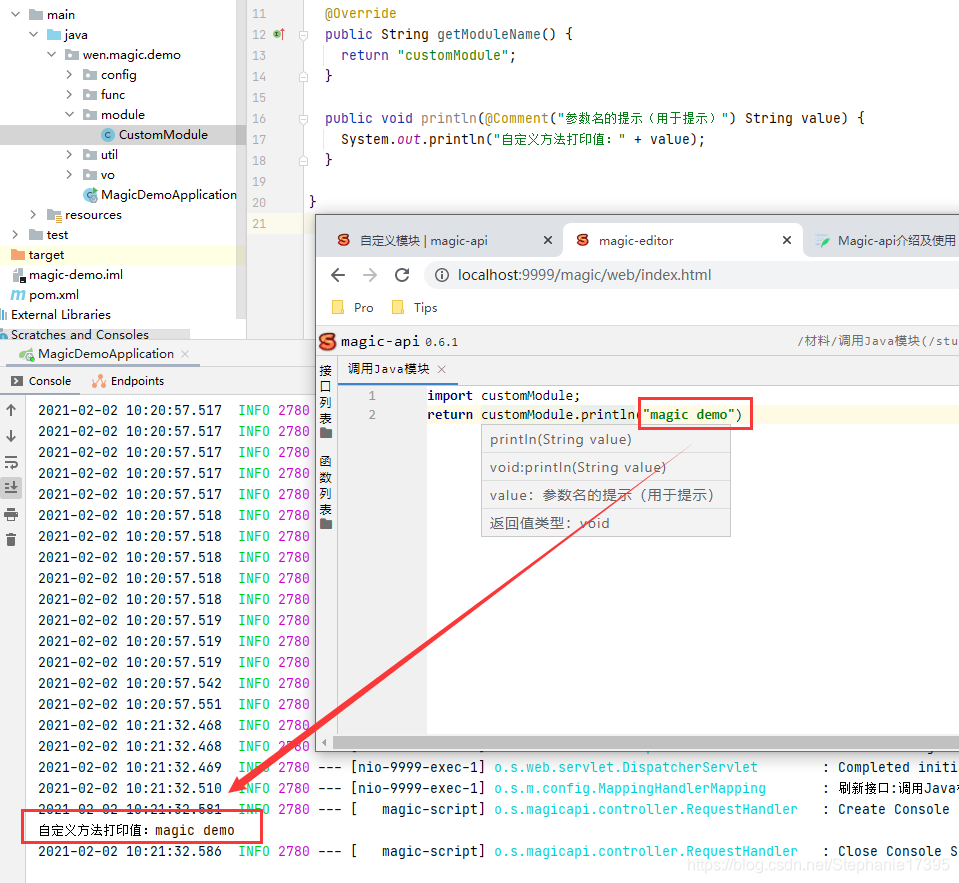
Task: Select the magic-editor browser tab
Action: [636, 240]
